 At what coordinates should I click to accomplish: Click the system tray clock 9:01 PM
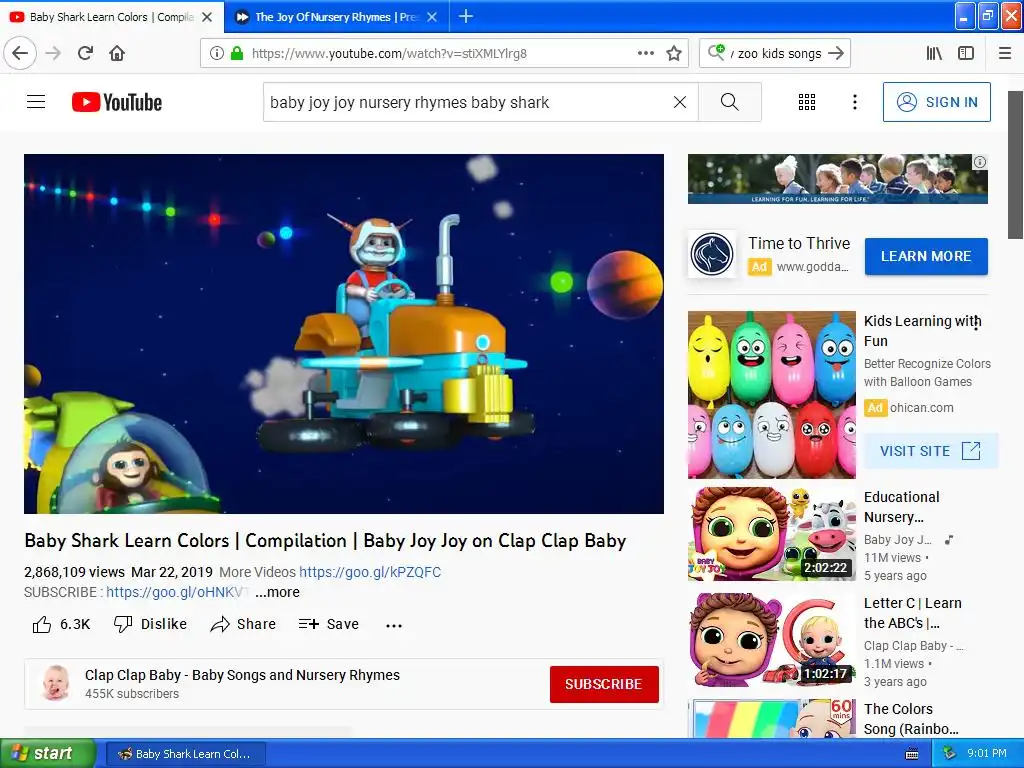point(987,754)
